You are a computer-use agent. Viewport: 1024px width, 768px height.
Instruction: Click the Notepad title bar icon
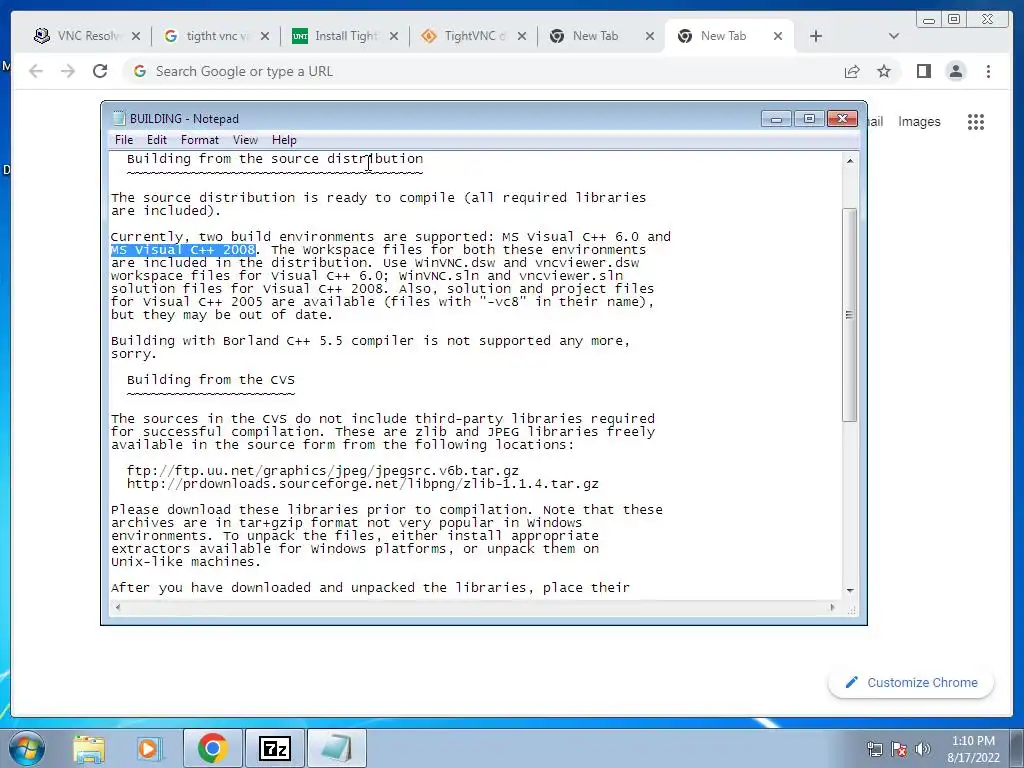point(119,118)
